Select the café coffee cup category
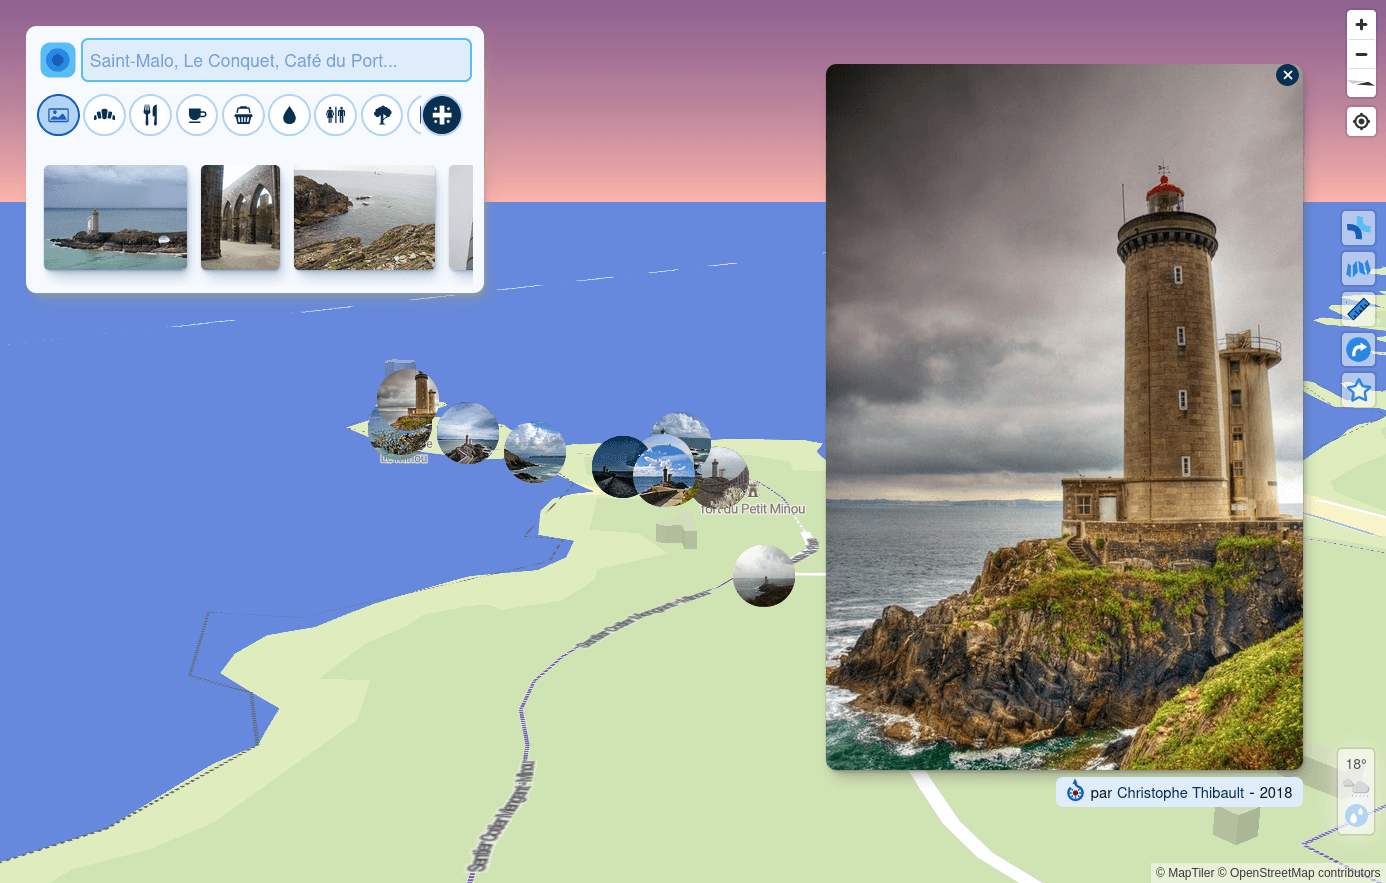The image size is (1386, 883). 197,115
